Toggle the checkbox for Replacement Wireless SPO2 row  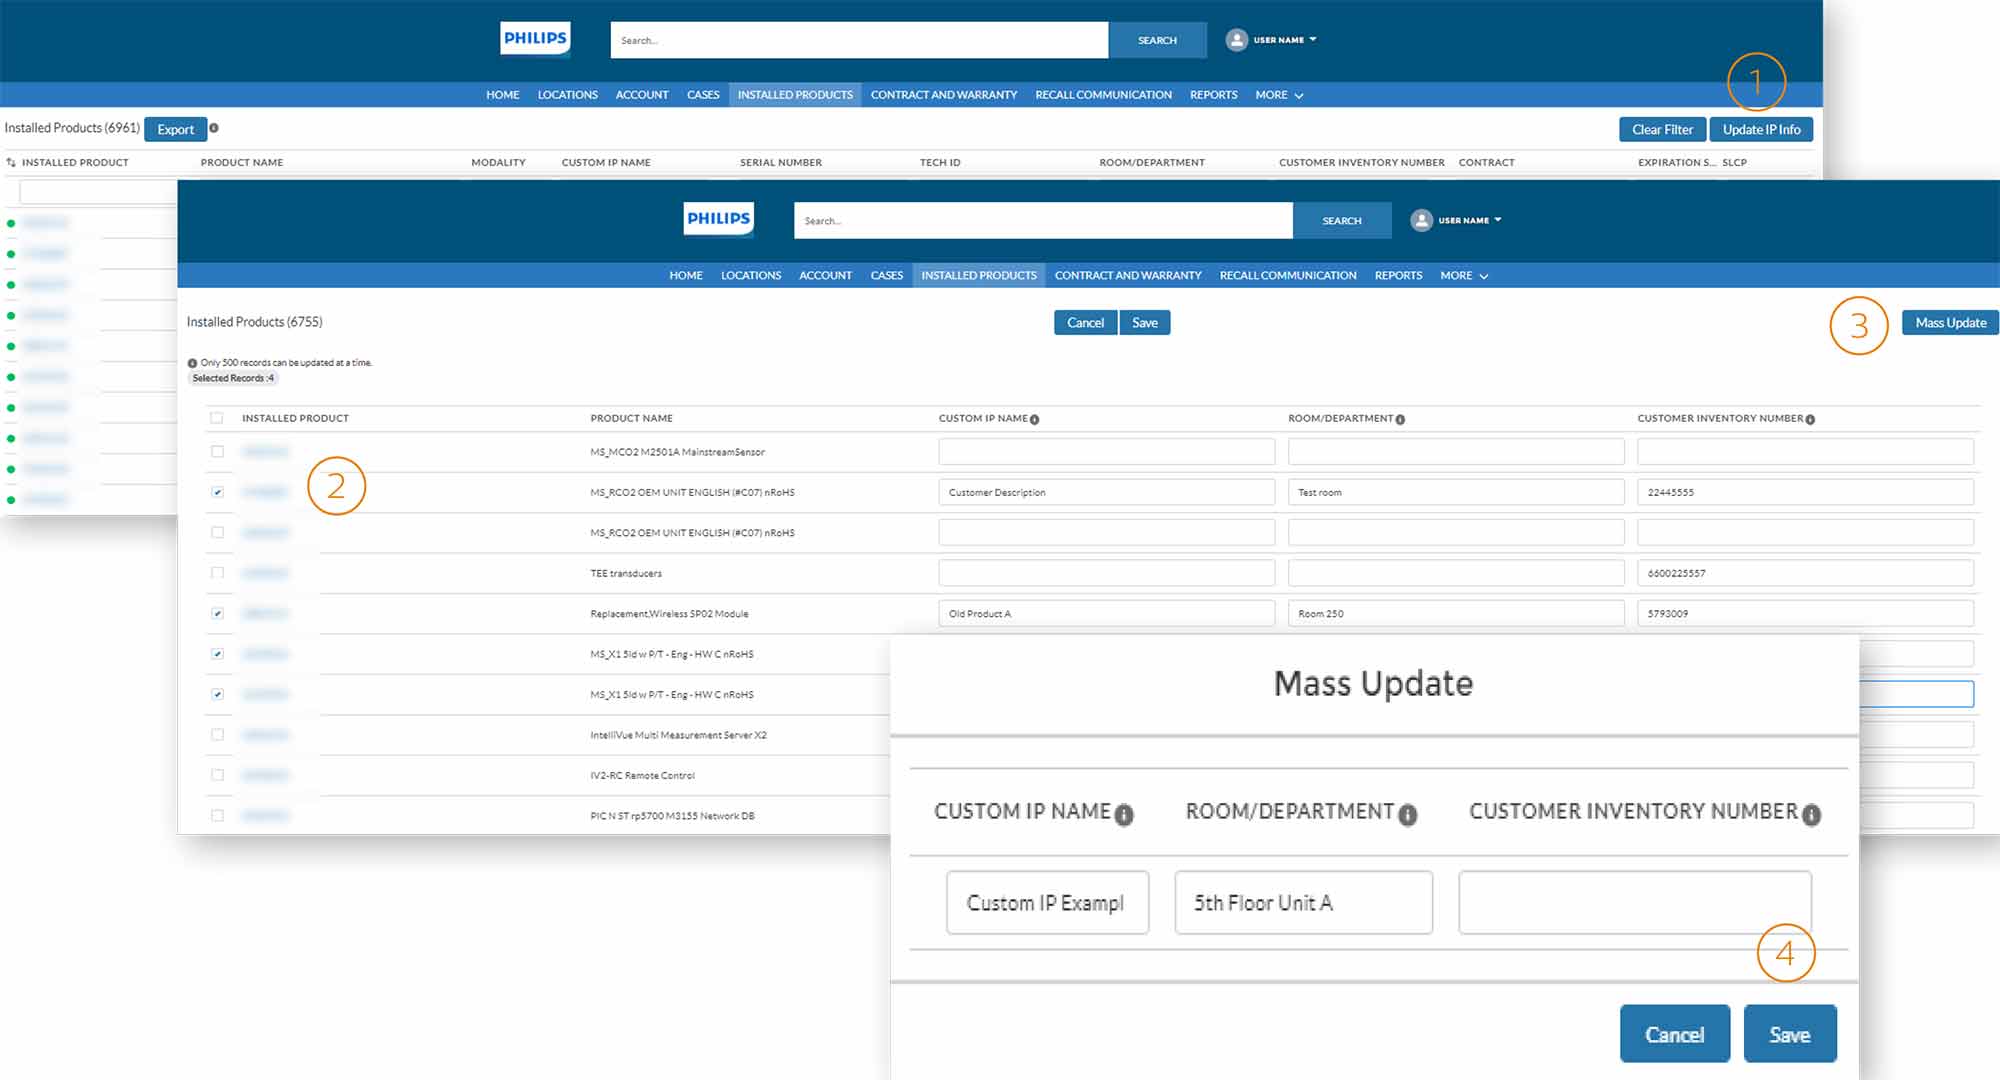[215, 613]
